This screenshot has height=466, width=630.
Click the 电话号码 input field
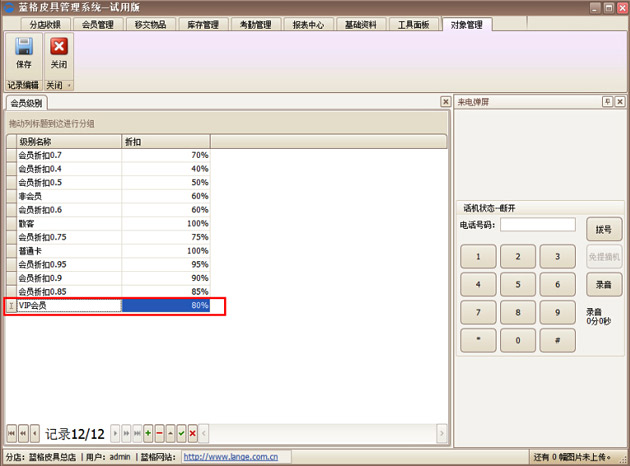[538, 225]
